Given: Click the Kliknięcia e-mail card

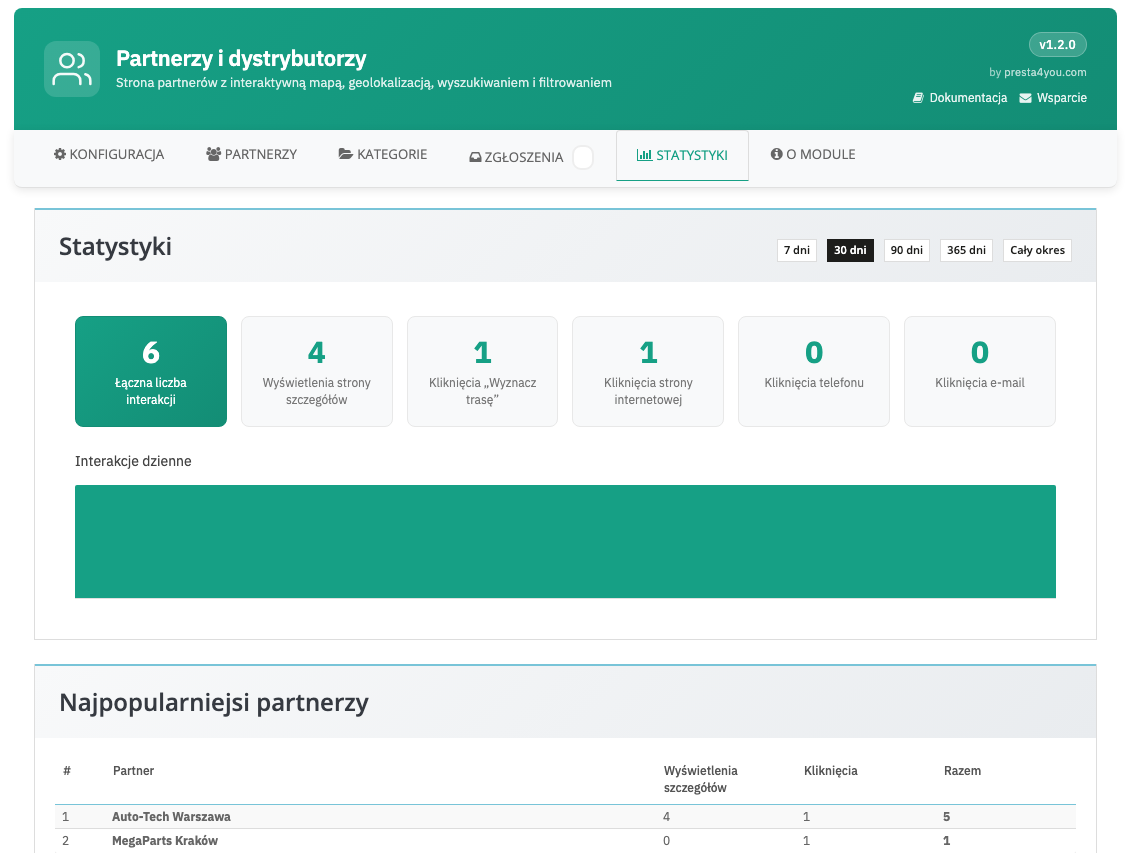Looking at the screenshot, I should pyautogui.click(x=980, y=371).
